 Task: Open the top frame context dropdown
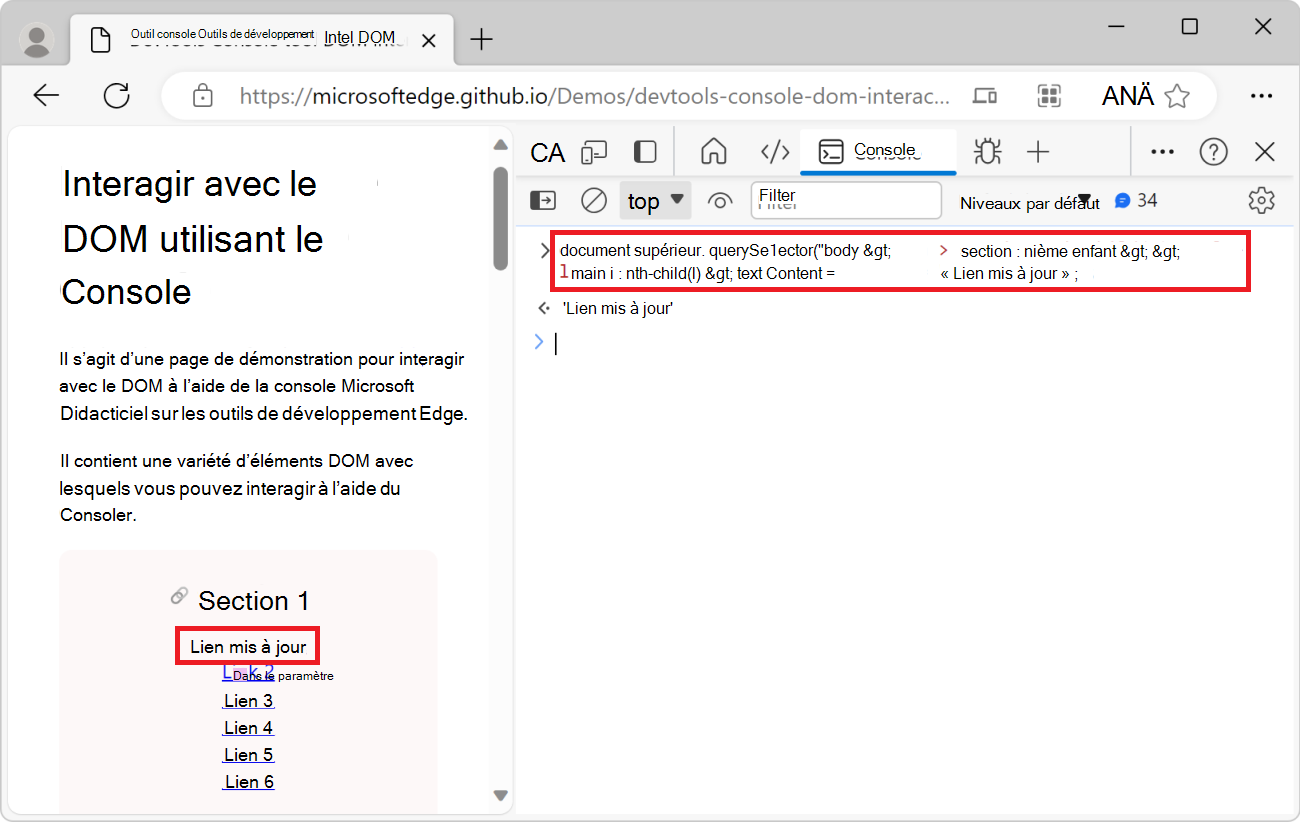coord(655,200)
